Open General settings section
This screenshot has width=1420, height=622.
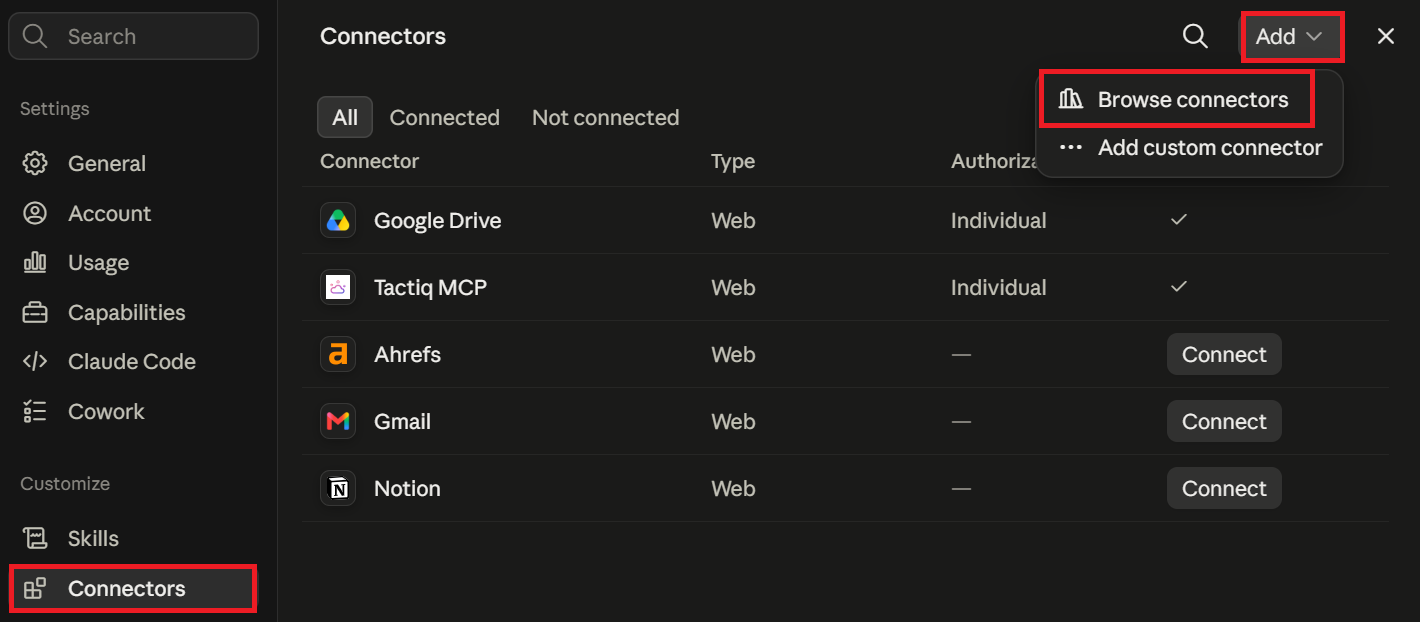point(107,163)
